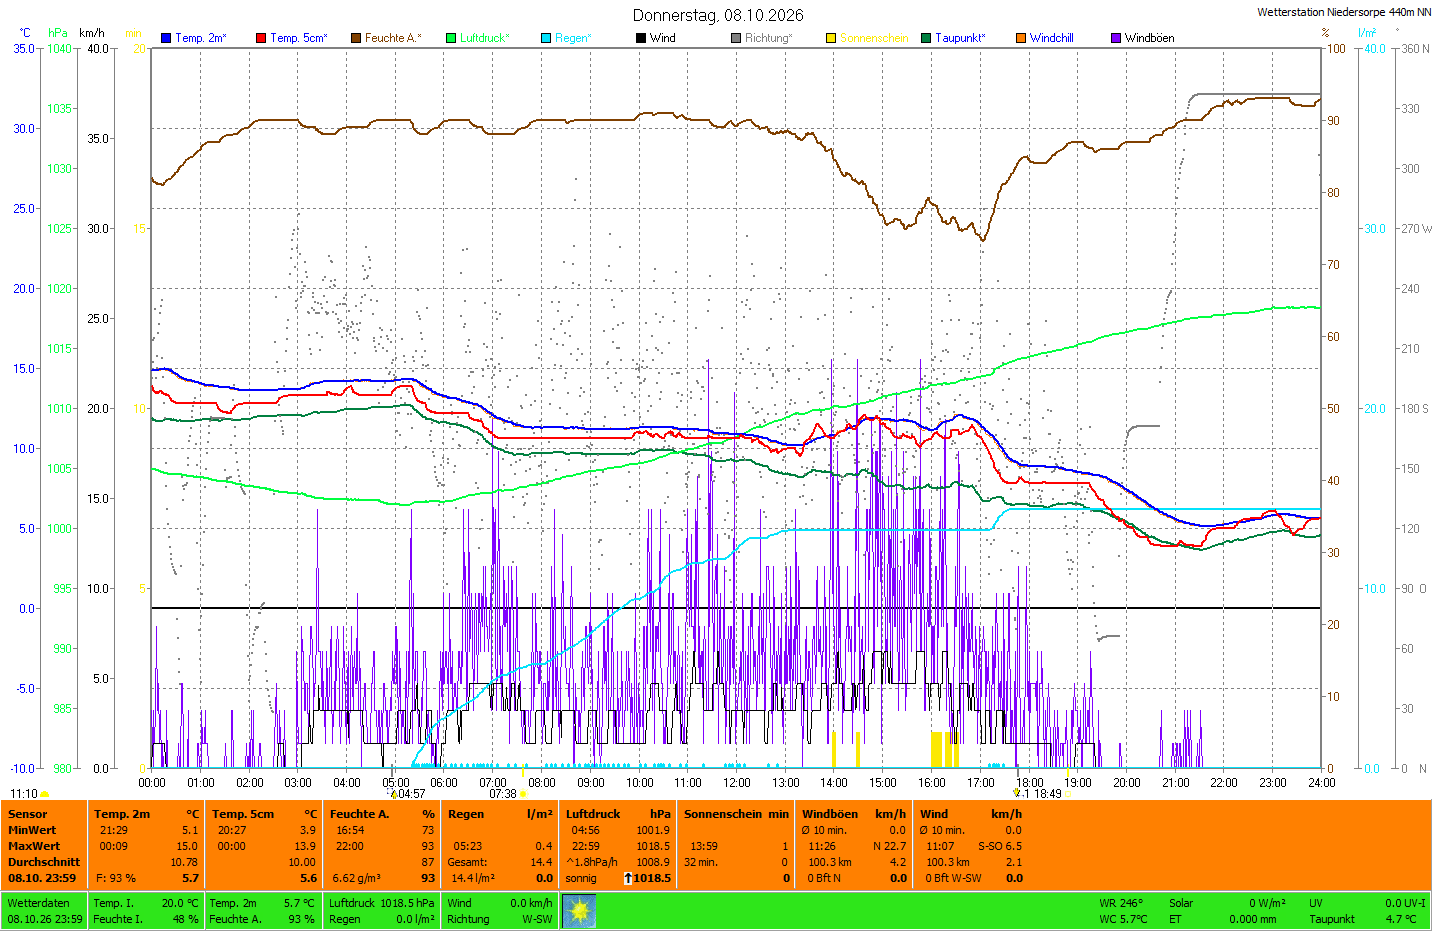Click the red Temp. 5cm legend swatch
Image resolution: width=1432 pixels, height=931 pixels.
click(261, 38)
